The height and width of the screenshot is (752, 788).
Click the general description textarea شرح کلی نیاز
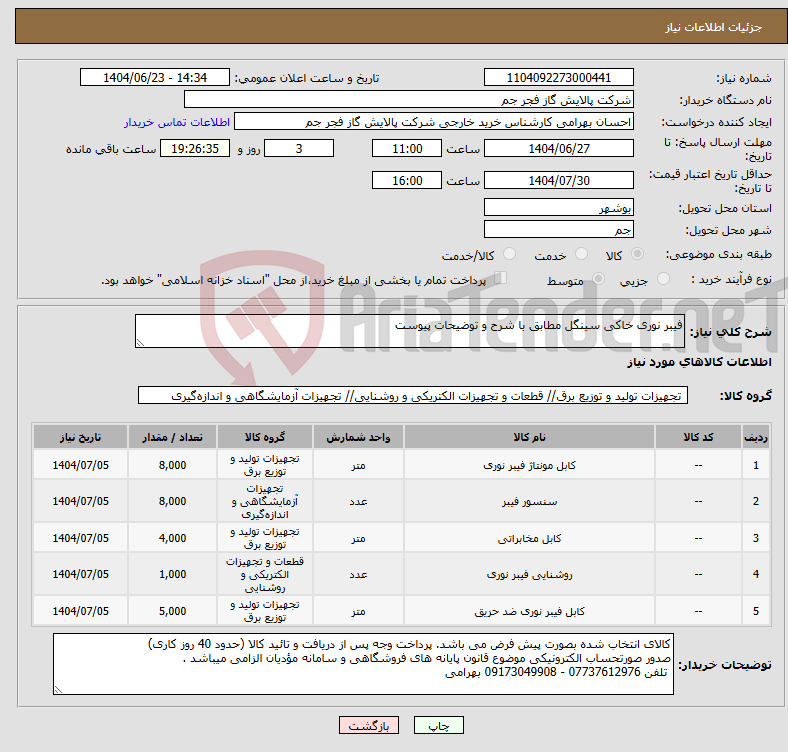point(410,331)
